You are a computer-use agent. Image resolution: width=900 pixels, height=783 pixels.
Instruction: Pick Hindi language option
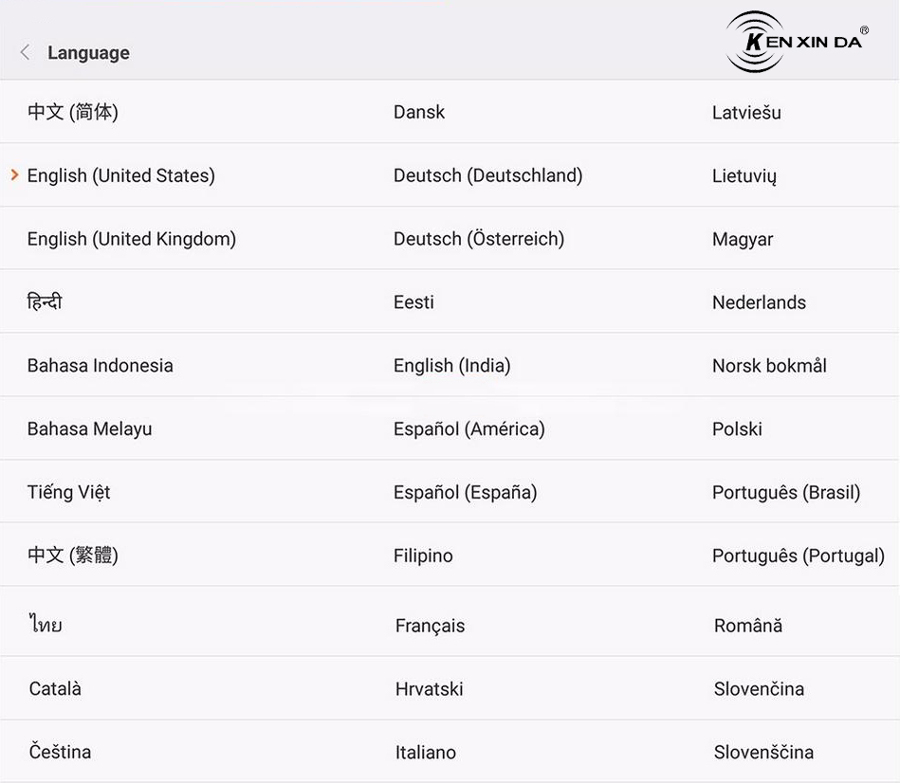pyautogui.click(x=45, y=301)
